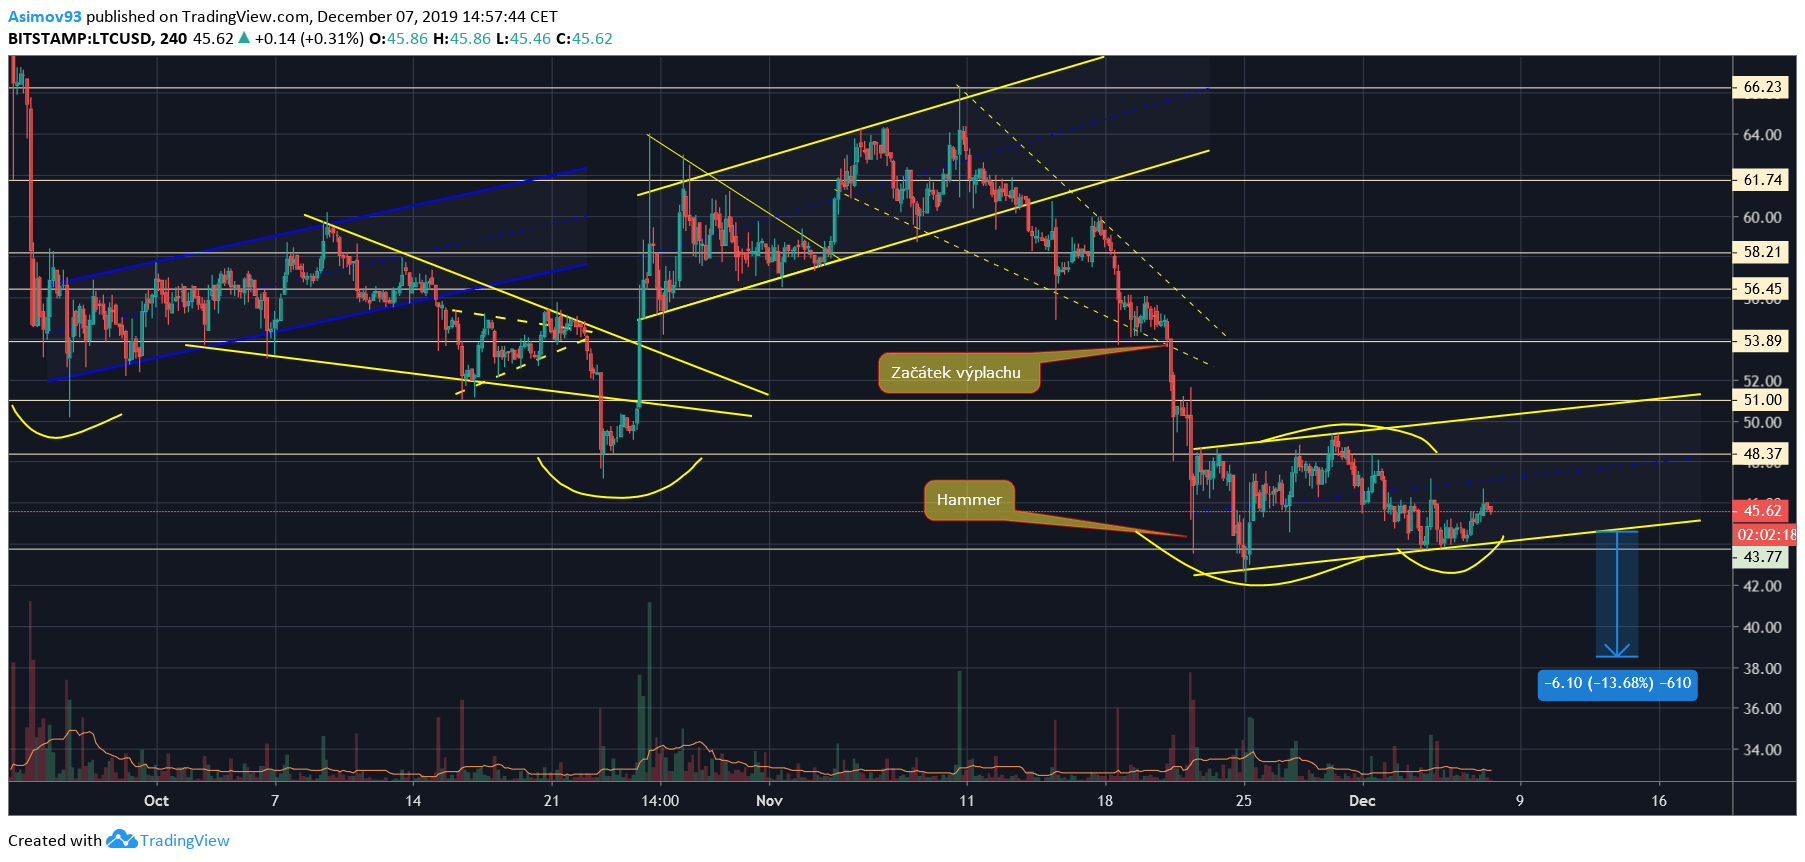This screenshot has height=862, width=1805.
Task: Click the Začátek výplachu annotation label
Action: [957, 372]
